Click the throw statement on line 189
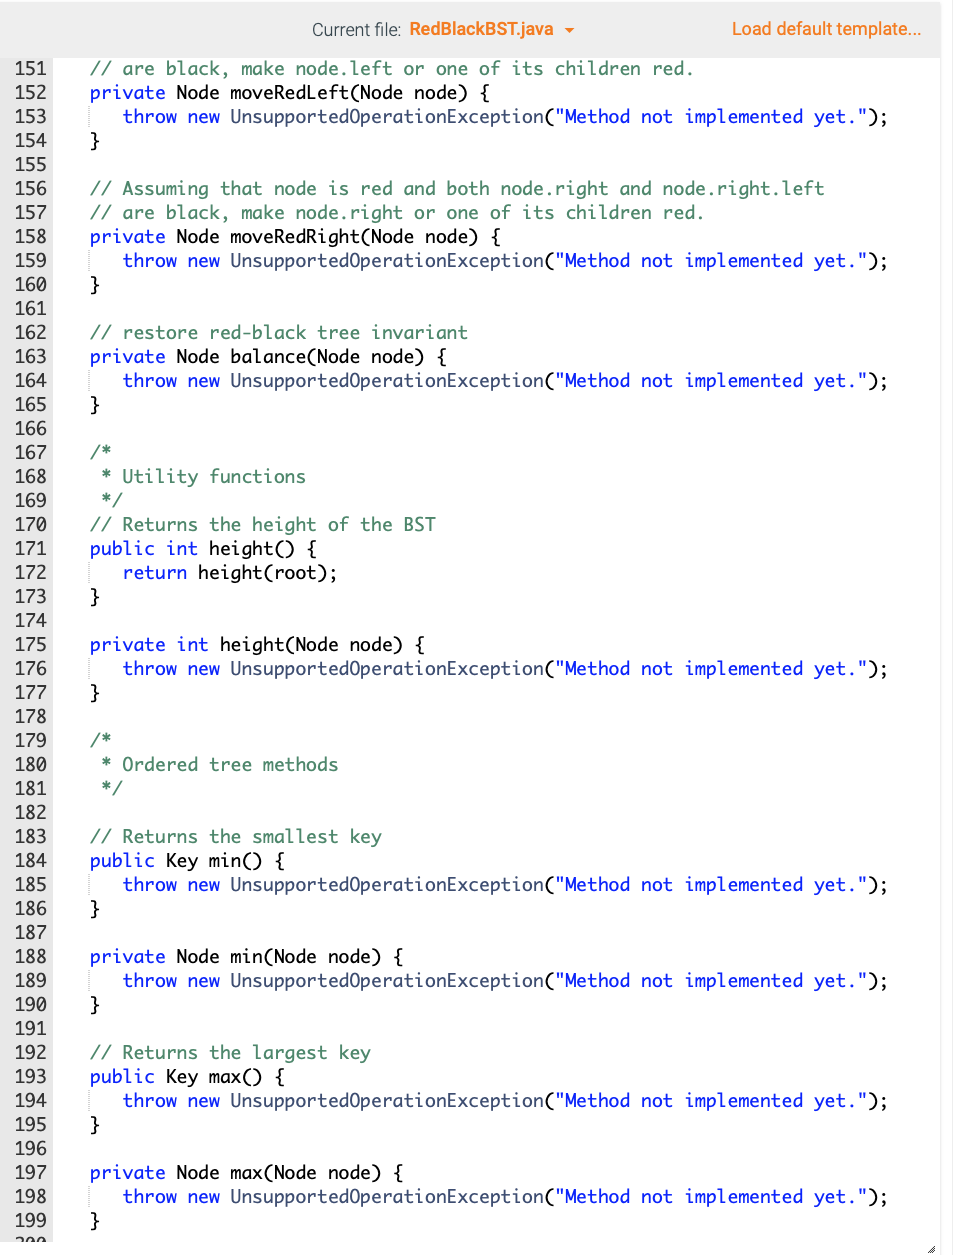 coord(505,981)
